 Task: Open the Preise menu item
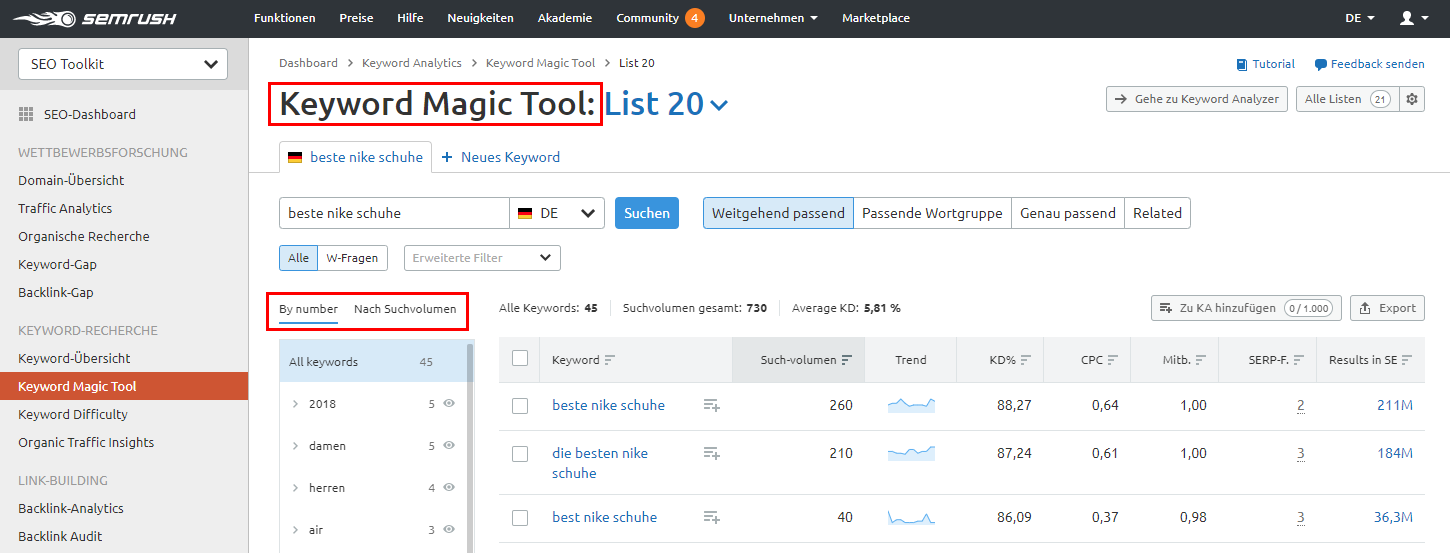pos(356,18)
